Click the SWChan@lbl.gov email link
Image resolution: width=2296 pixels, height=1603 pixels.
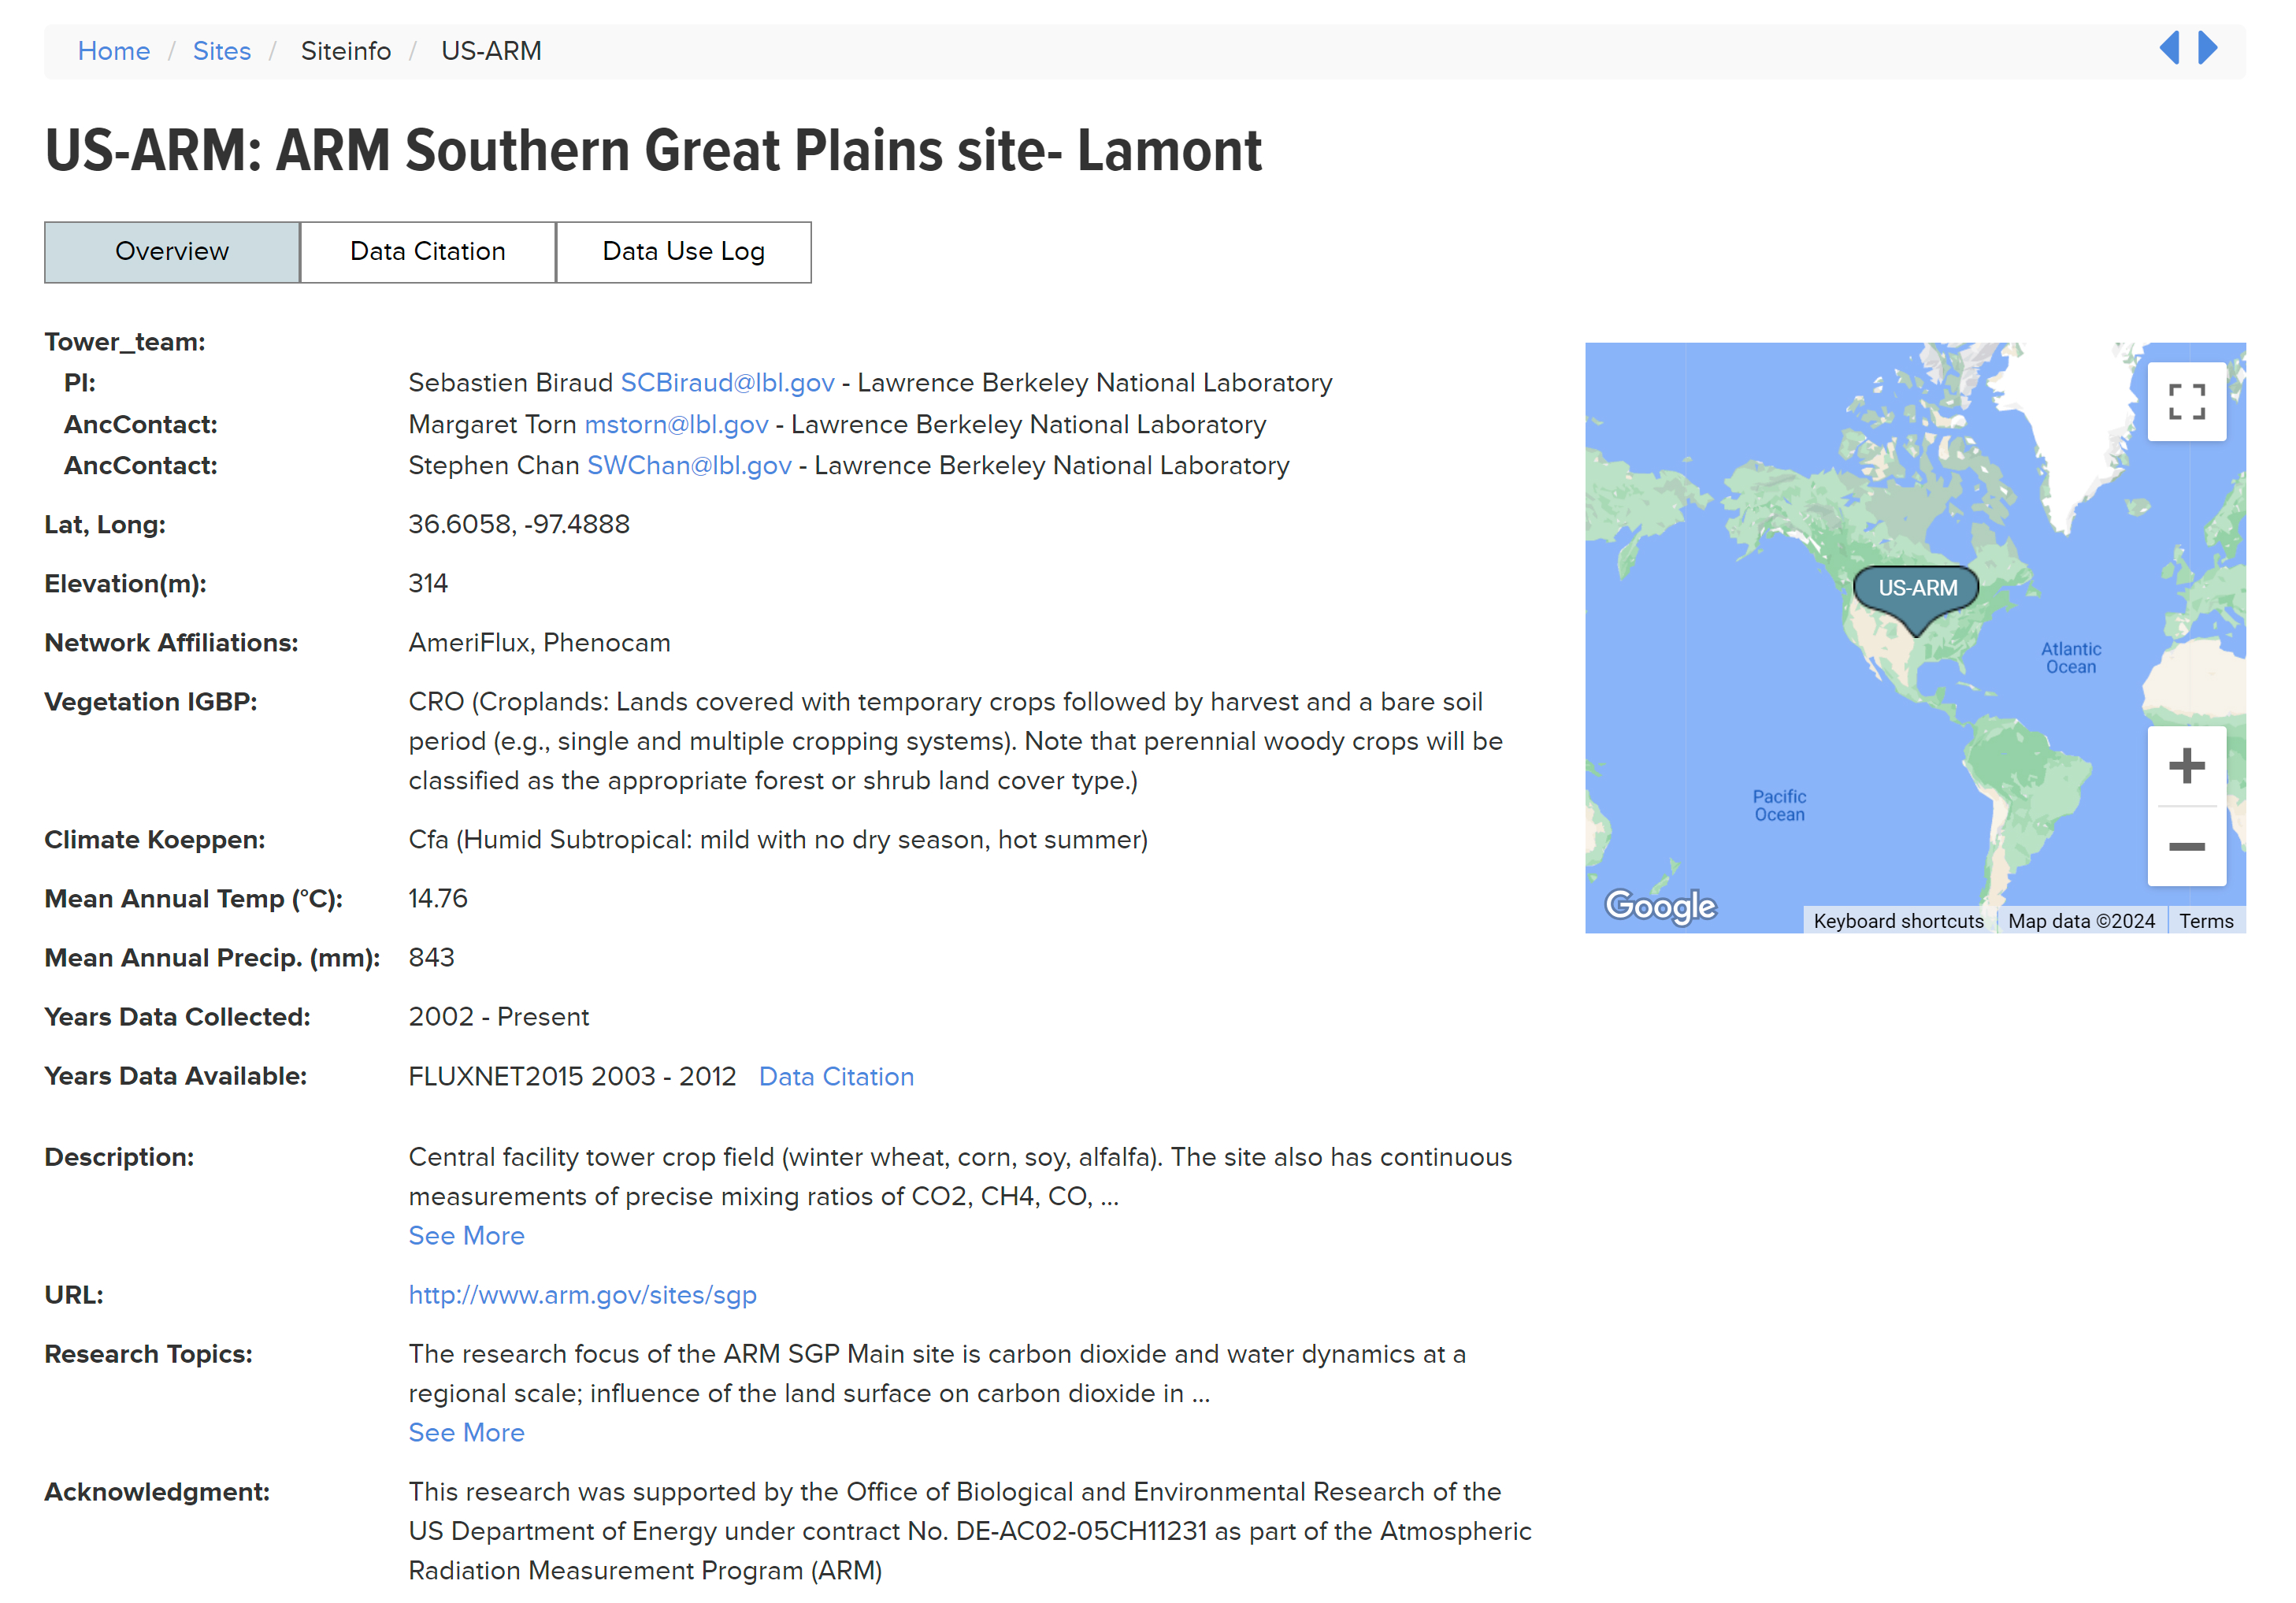pos(689,466)
